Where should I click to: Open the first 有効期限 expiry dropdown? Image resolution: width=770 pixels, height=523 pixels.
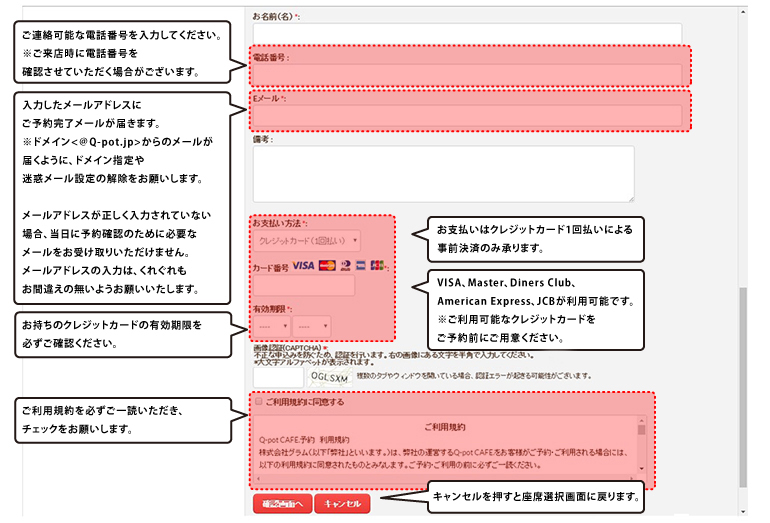272,326
